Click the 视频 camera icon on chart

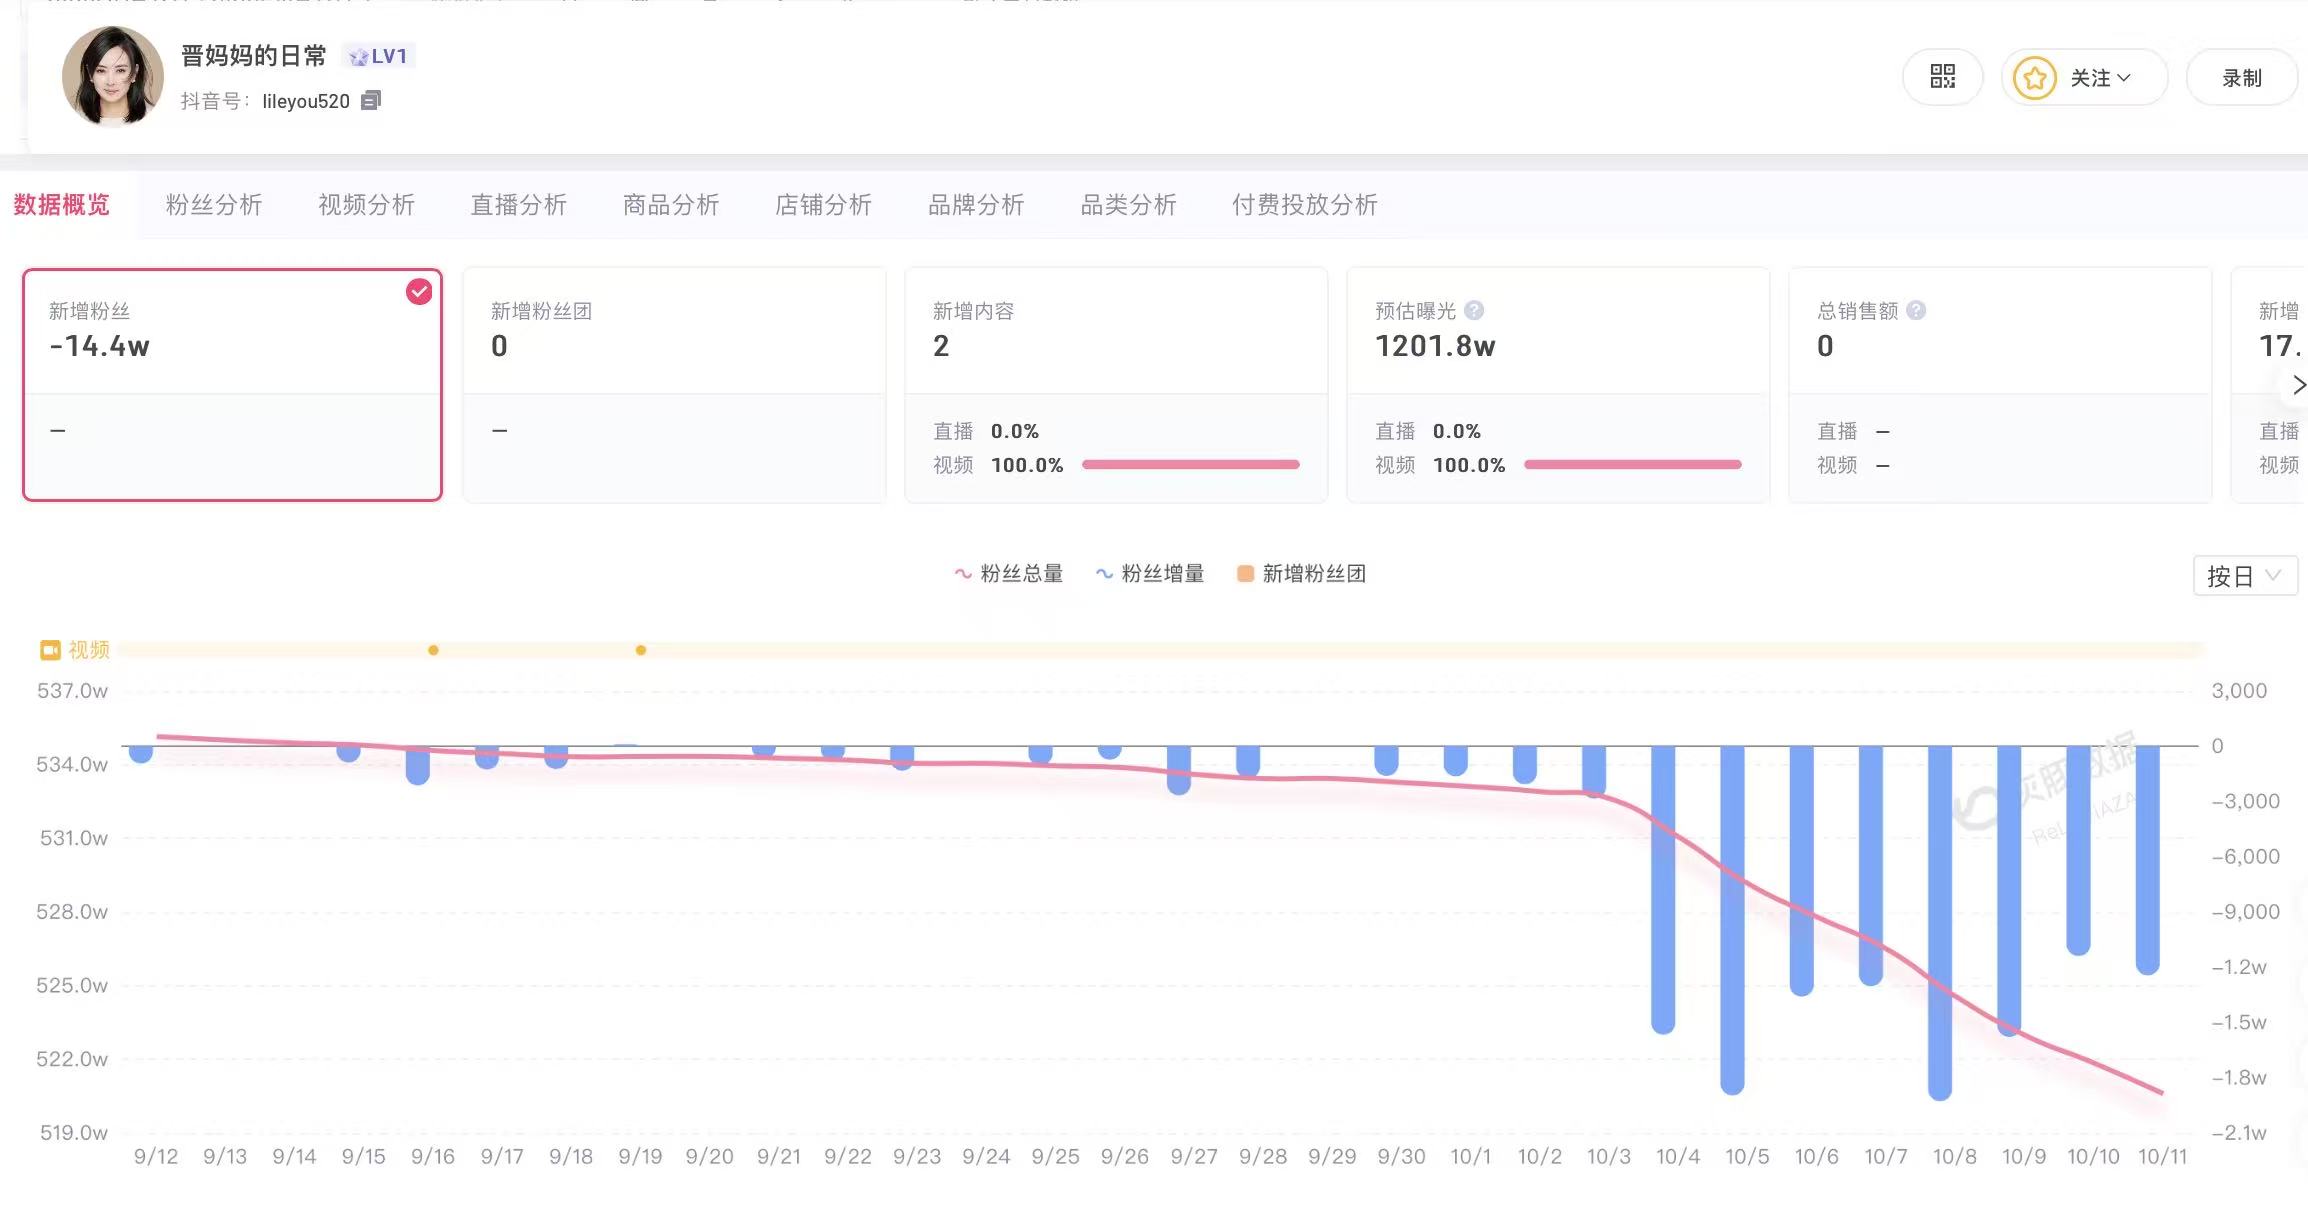click(x=50, y=650)
